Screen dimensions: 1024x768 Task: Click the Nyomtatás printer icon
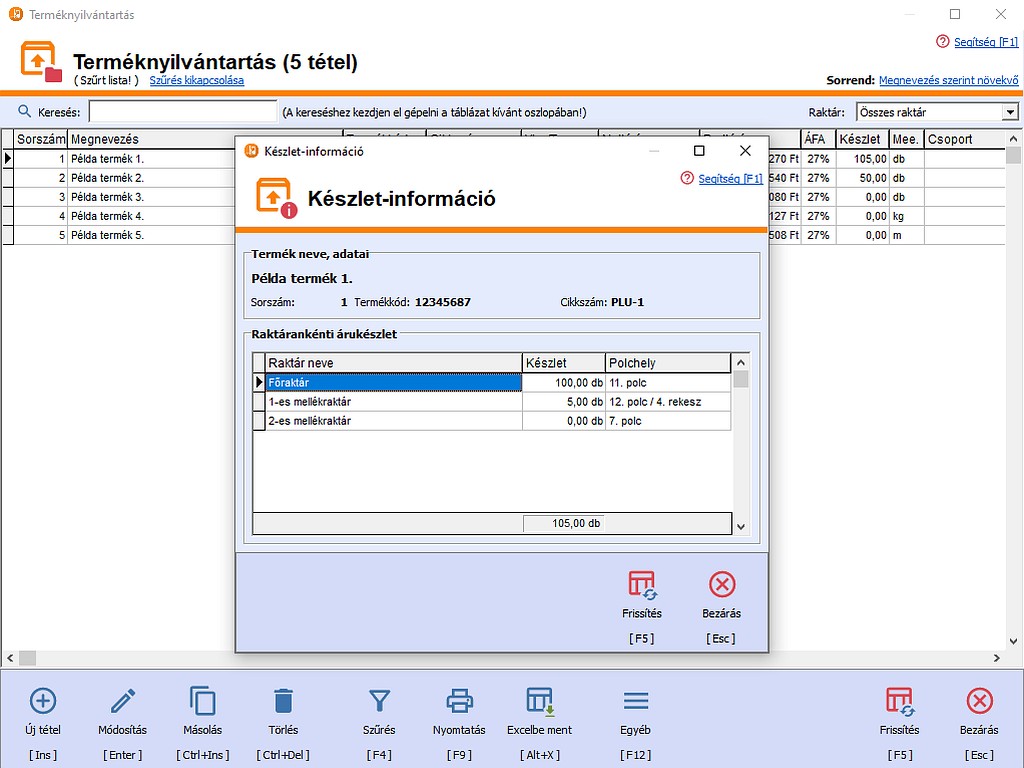[459, 700]
